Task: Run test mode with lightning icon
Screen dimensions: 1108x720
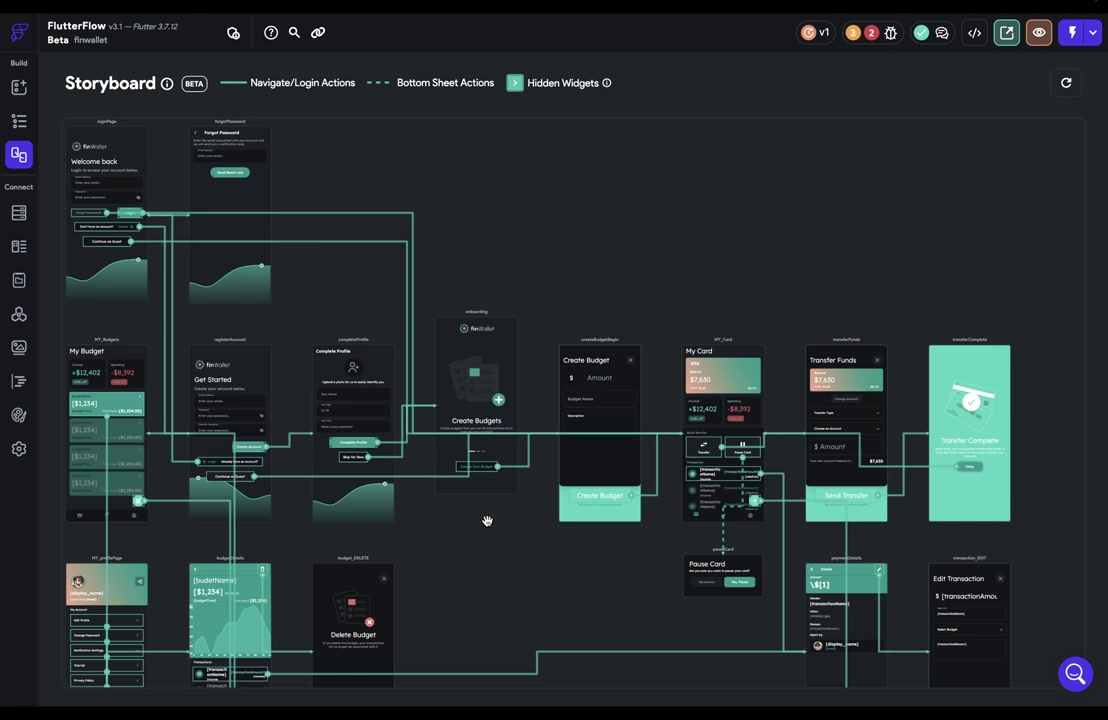Action: (x=1072, y=33)
